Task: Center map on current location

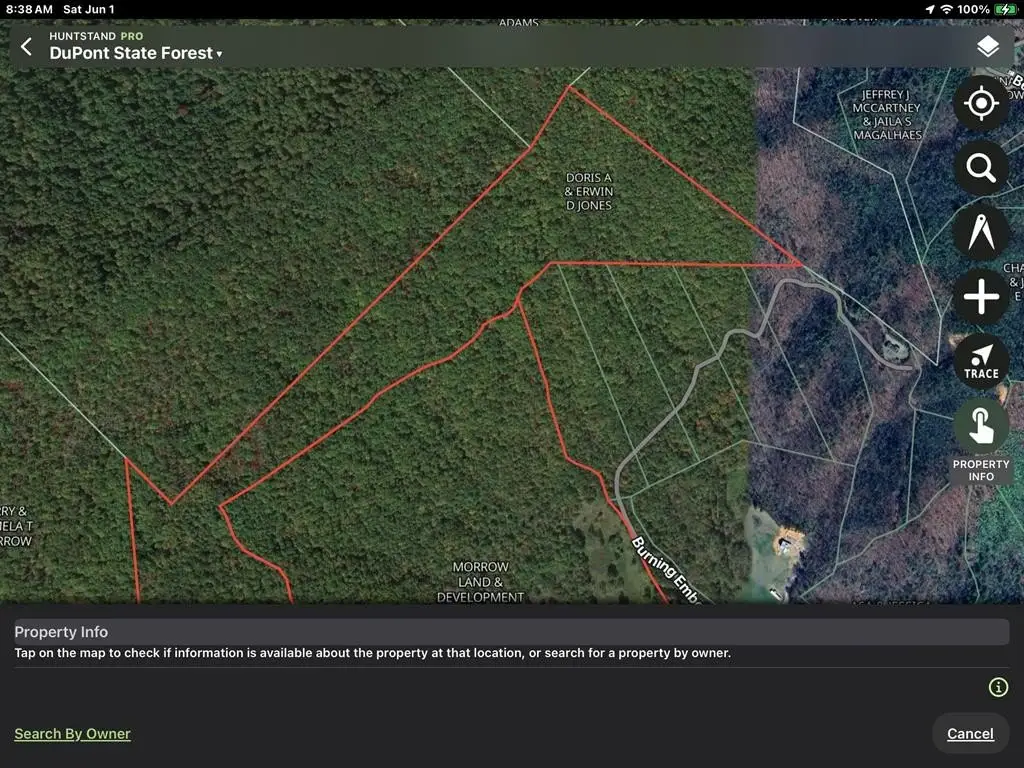Action: (980, 103)
